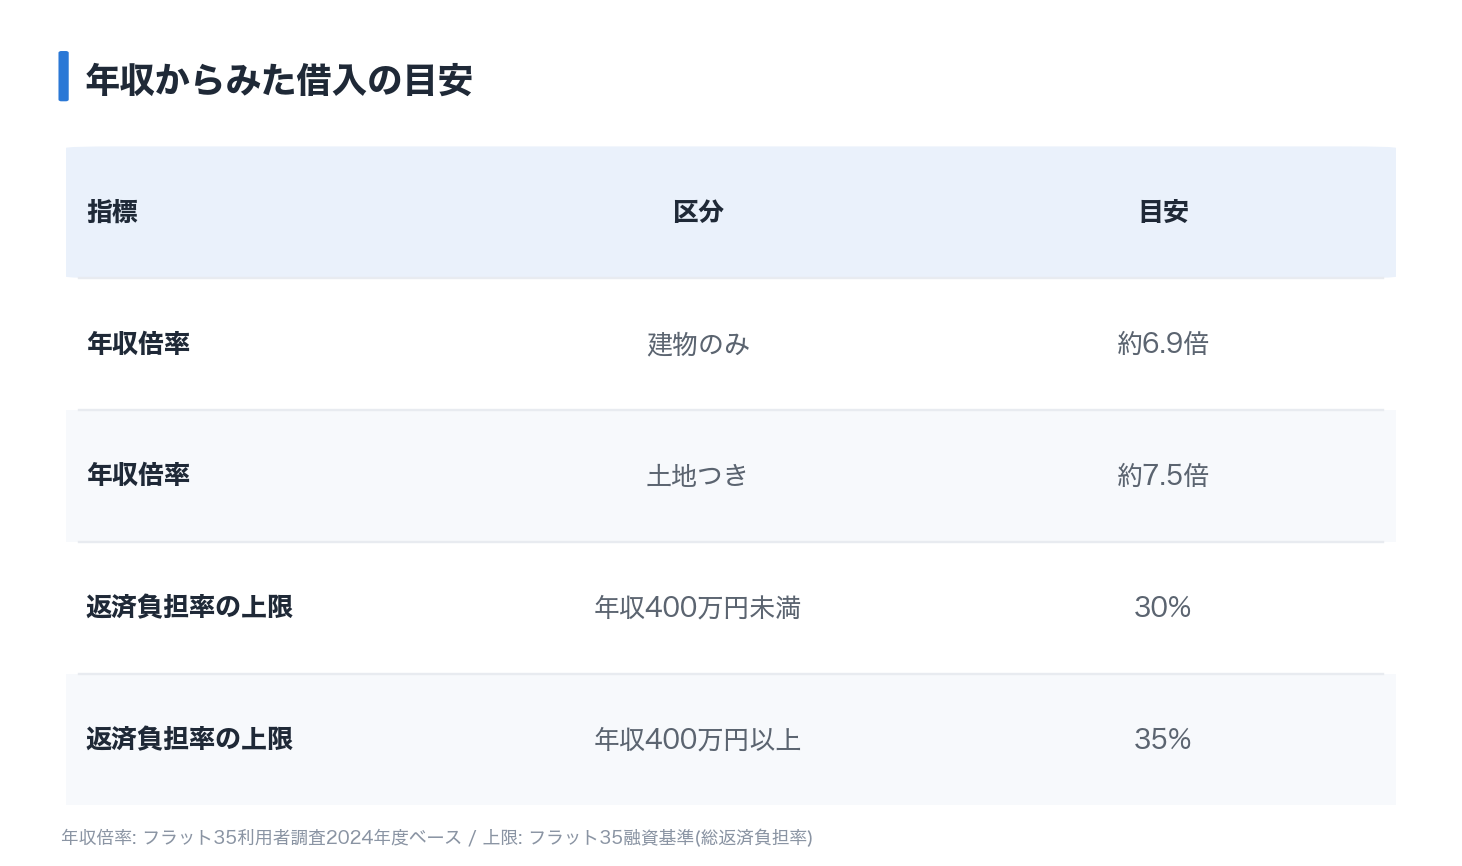This screenshot has height=866, width=1462.
Task: Click the 約6.9倍 value
Action: [1163, 344]
